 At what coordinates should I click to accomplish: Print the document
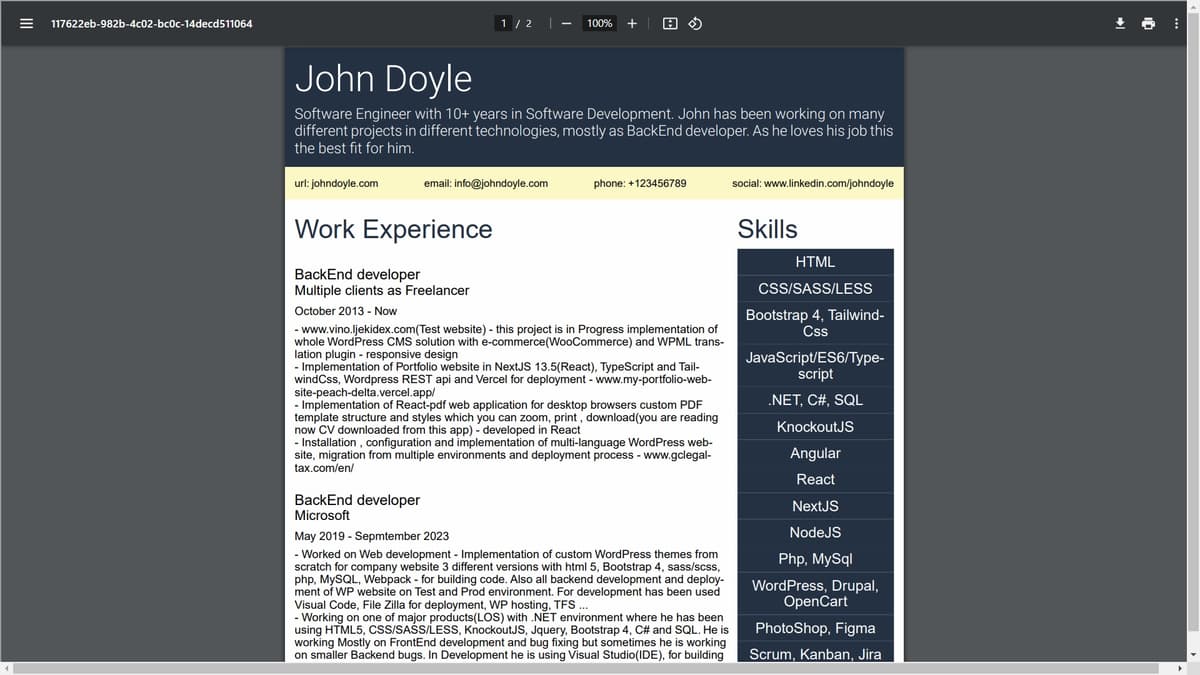click(x=1148, y=23)
